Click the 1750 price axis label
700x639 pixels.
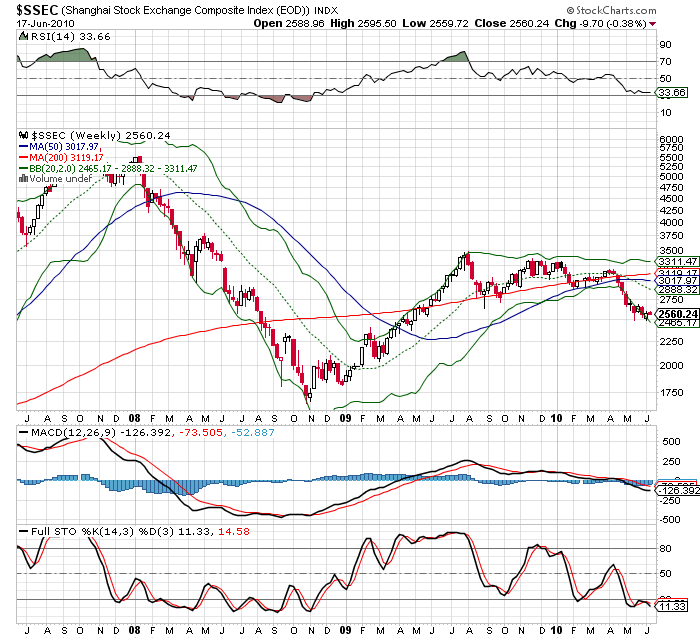point(671,393)
